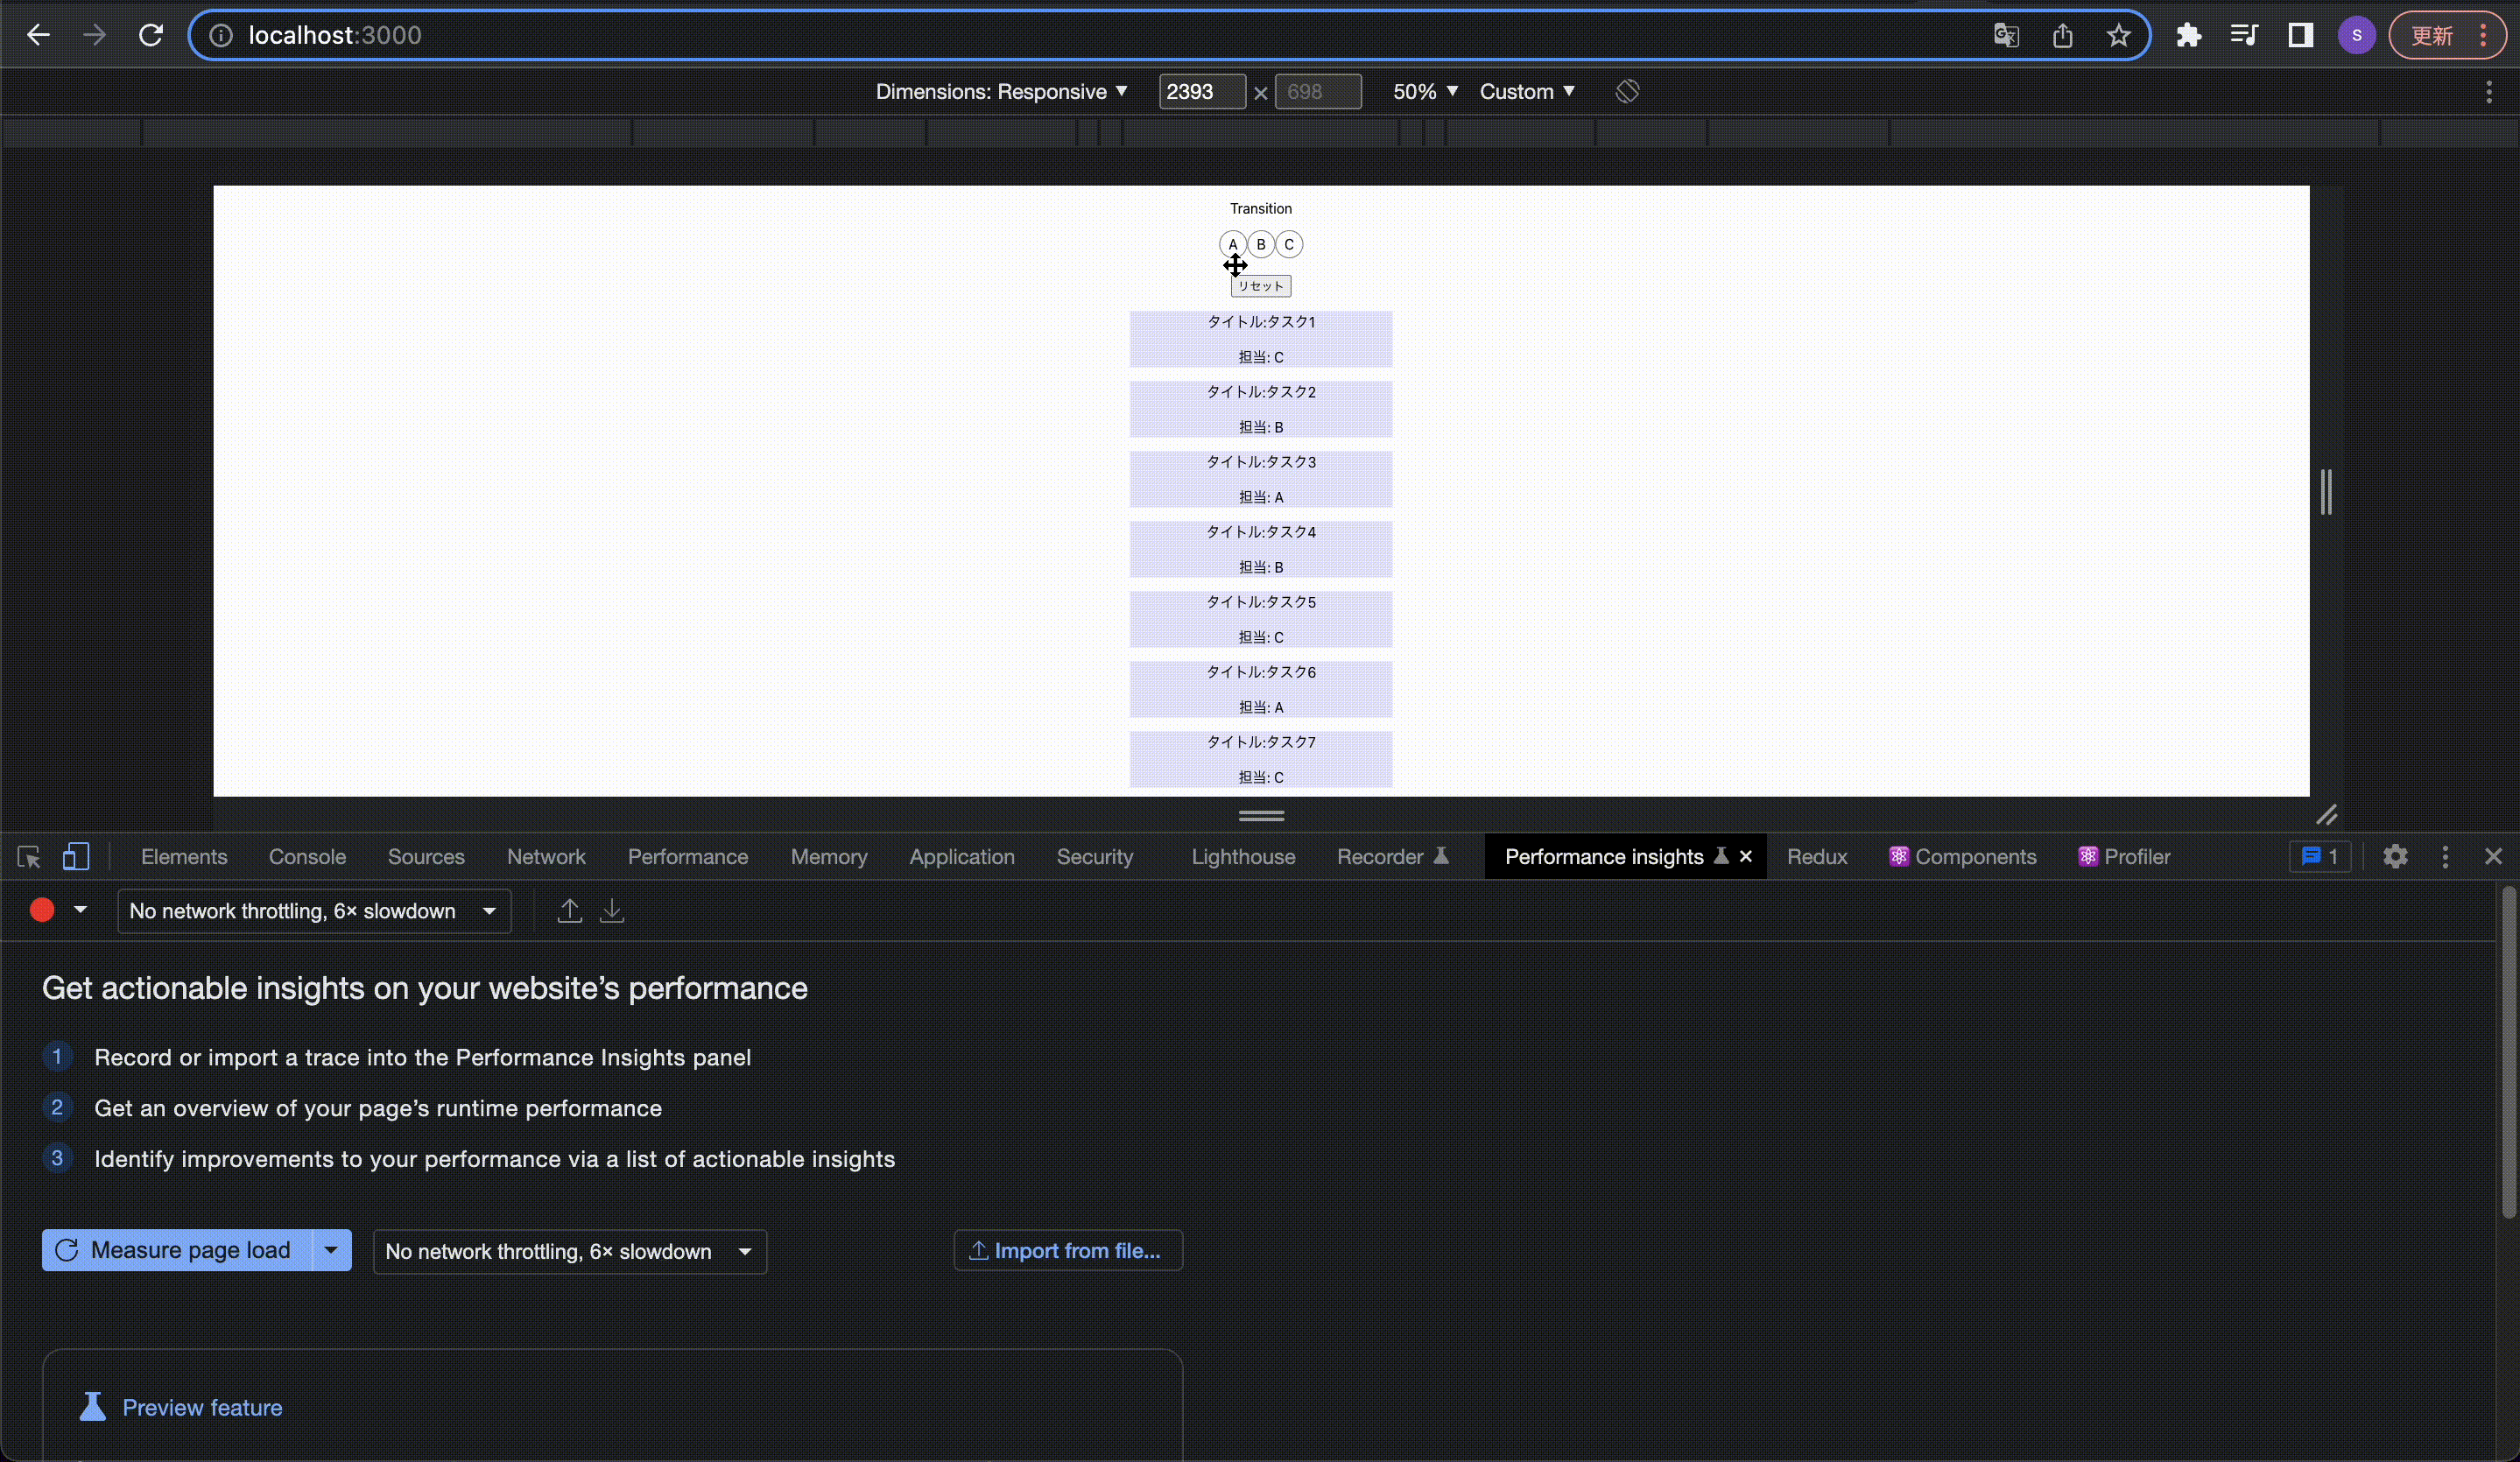This screenshot has width=2520, height=1462.
Task: Select the round A filter button
Action: pos(1232,244)
